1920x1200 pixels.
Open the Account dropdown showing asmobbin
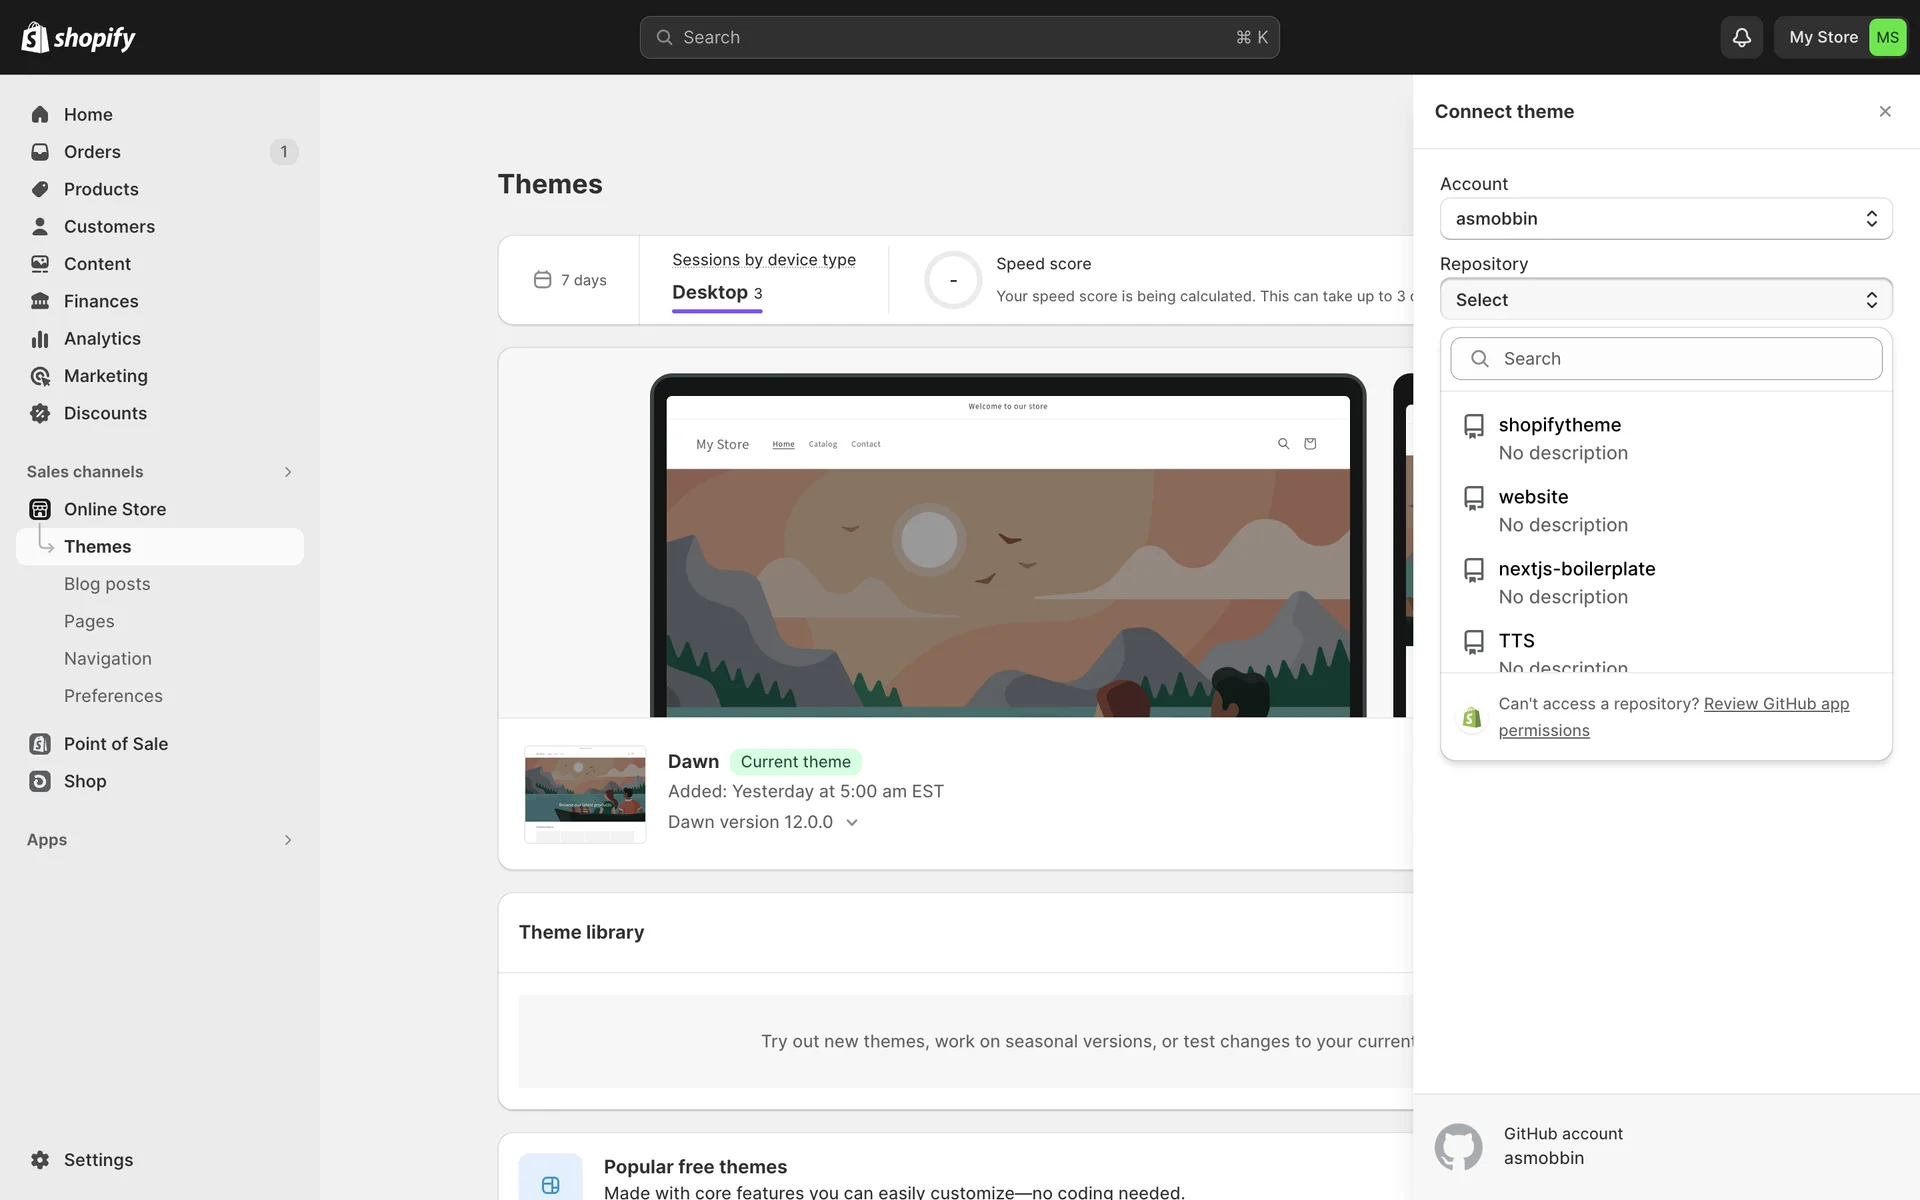click(x=1665, y=219)
